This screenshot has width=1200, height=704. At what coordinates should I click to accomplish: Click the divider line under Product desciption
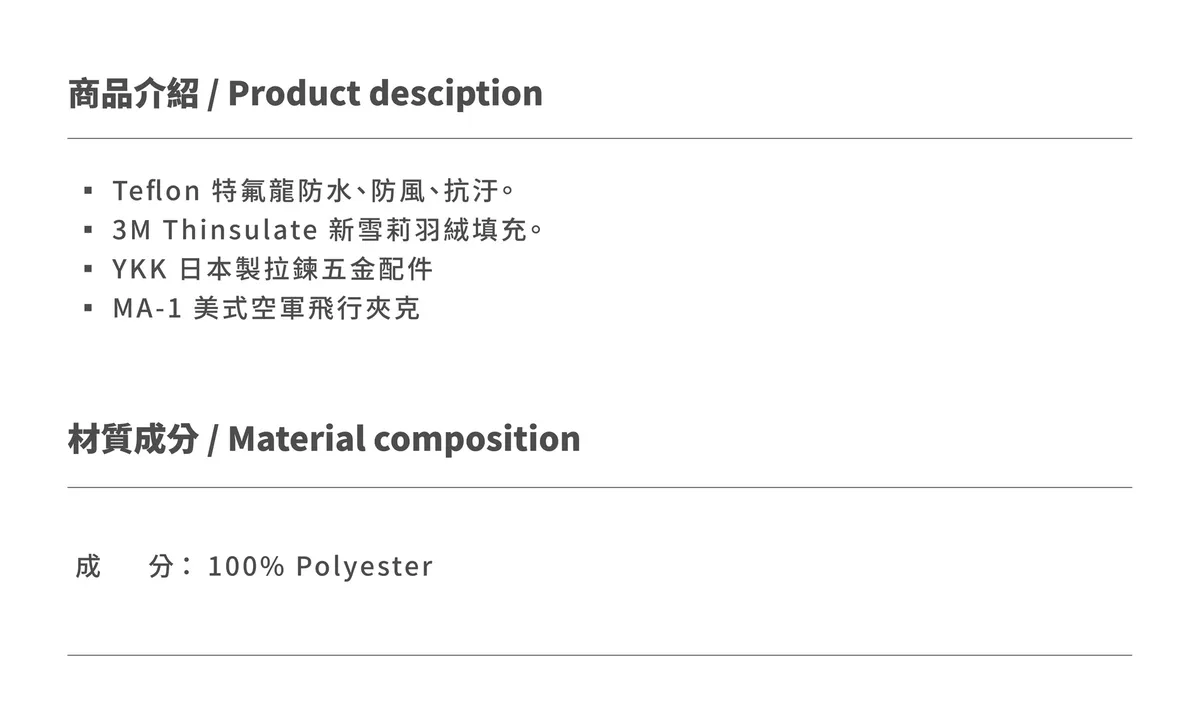point(600,138)
